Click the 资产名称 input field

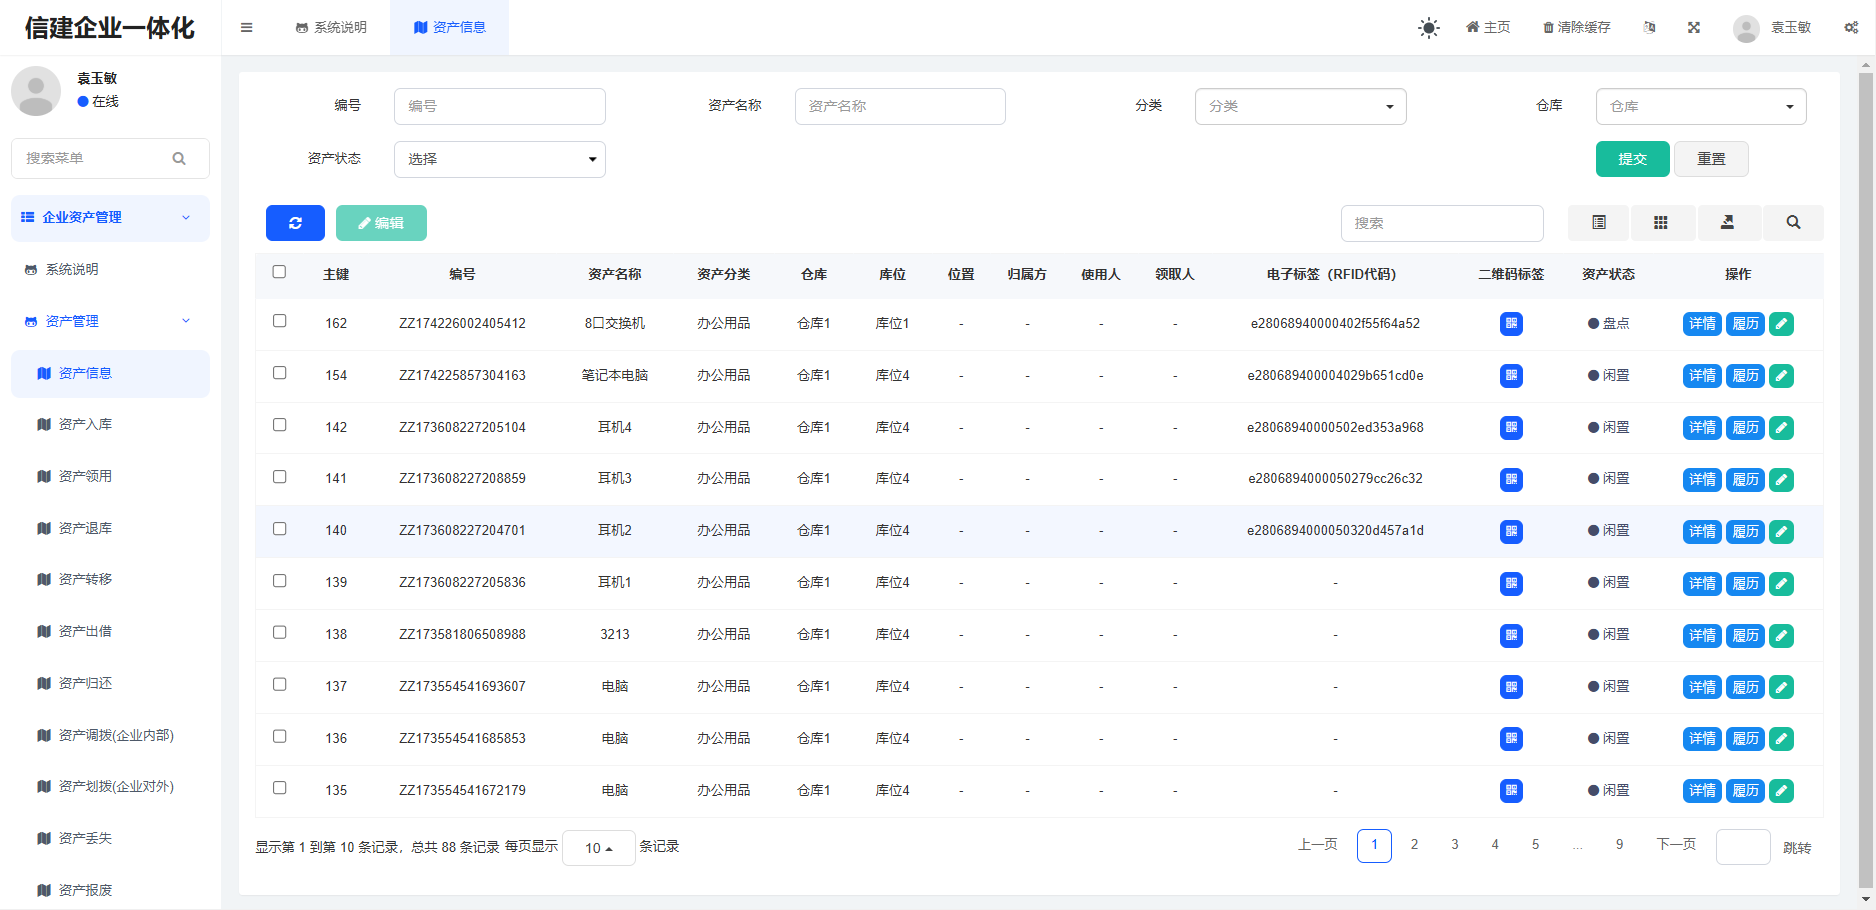pyautogui.click(x=900, y=106)
